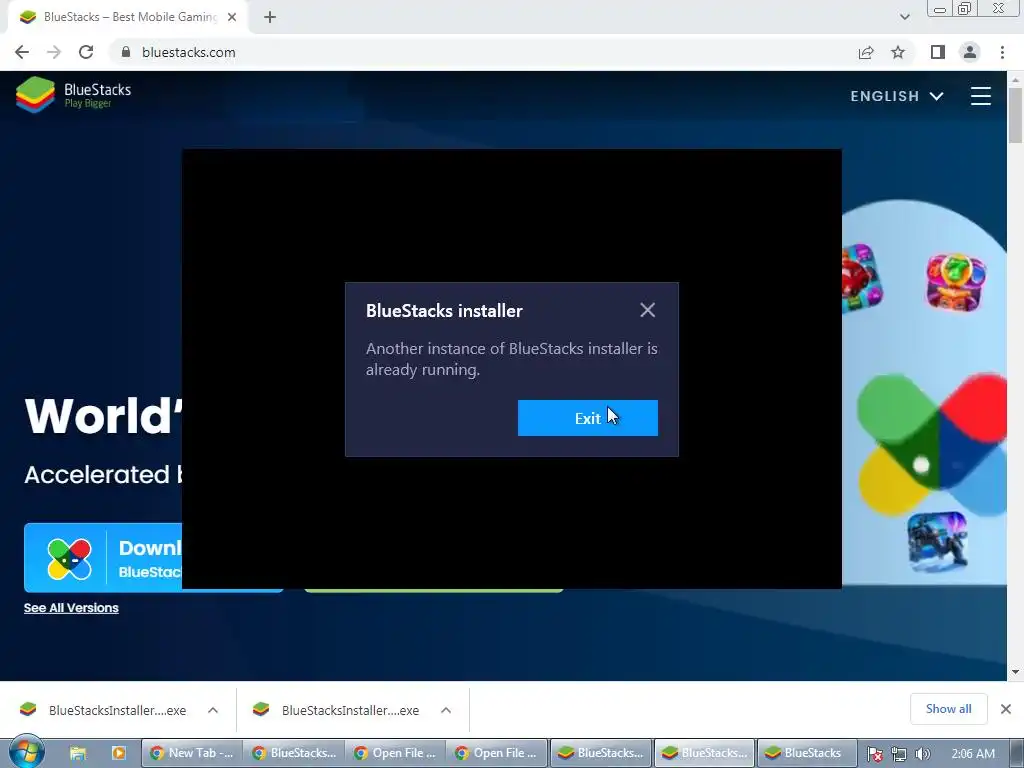This screenshot has width=1024, height=768.
Task: Open the volume speaker tray icon
Action: coord(922,754)
